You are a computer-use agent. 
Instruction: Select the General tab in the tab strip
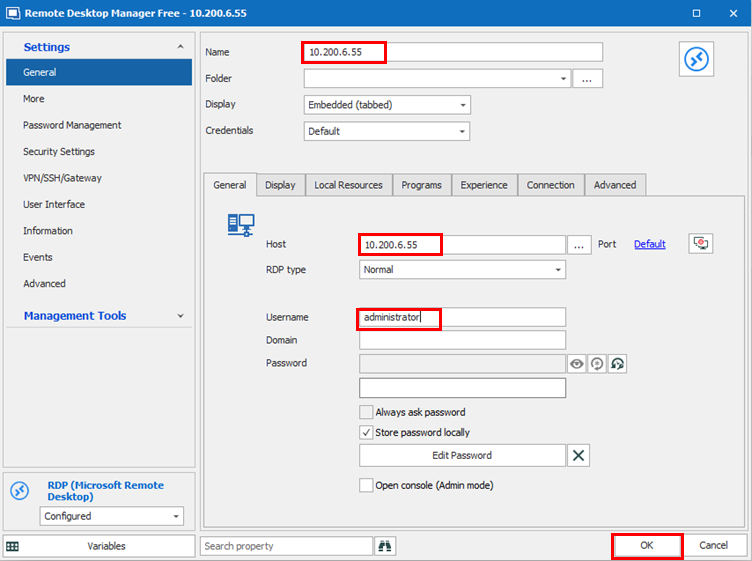pos(230,185)
